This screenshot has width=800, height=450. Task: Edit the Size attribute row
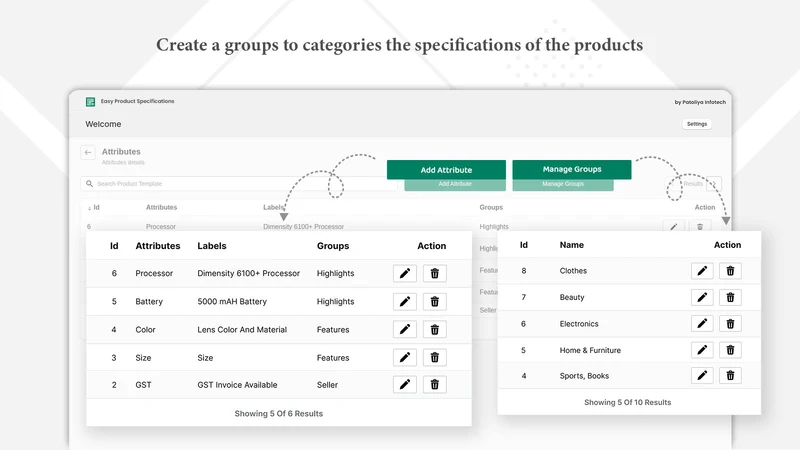pyautogui.click(x=405, y=358)
